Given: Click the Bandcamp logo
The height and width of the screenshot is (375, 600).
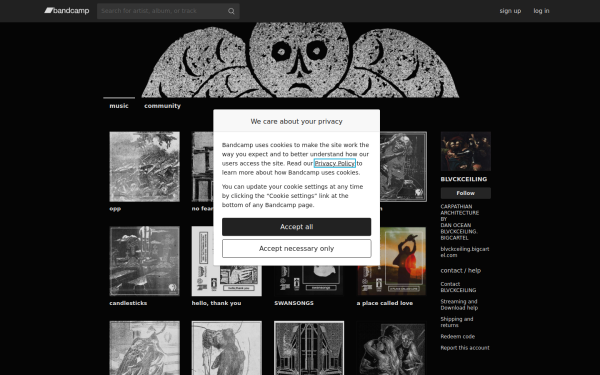Looking at the screenshot, I should click(67, 11).
